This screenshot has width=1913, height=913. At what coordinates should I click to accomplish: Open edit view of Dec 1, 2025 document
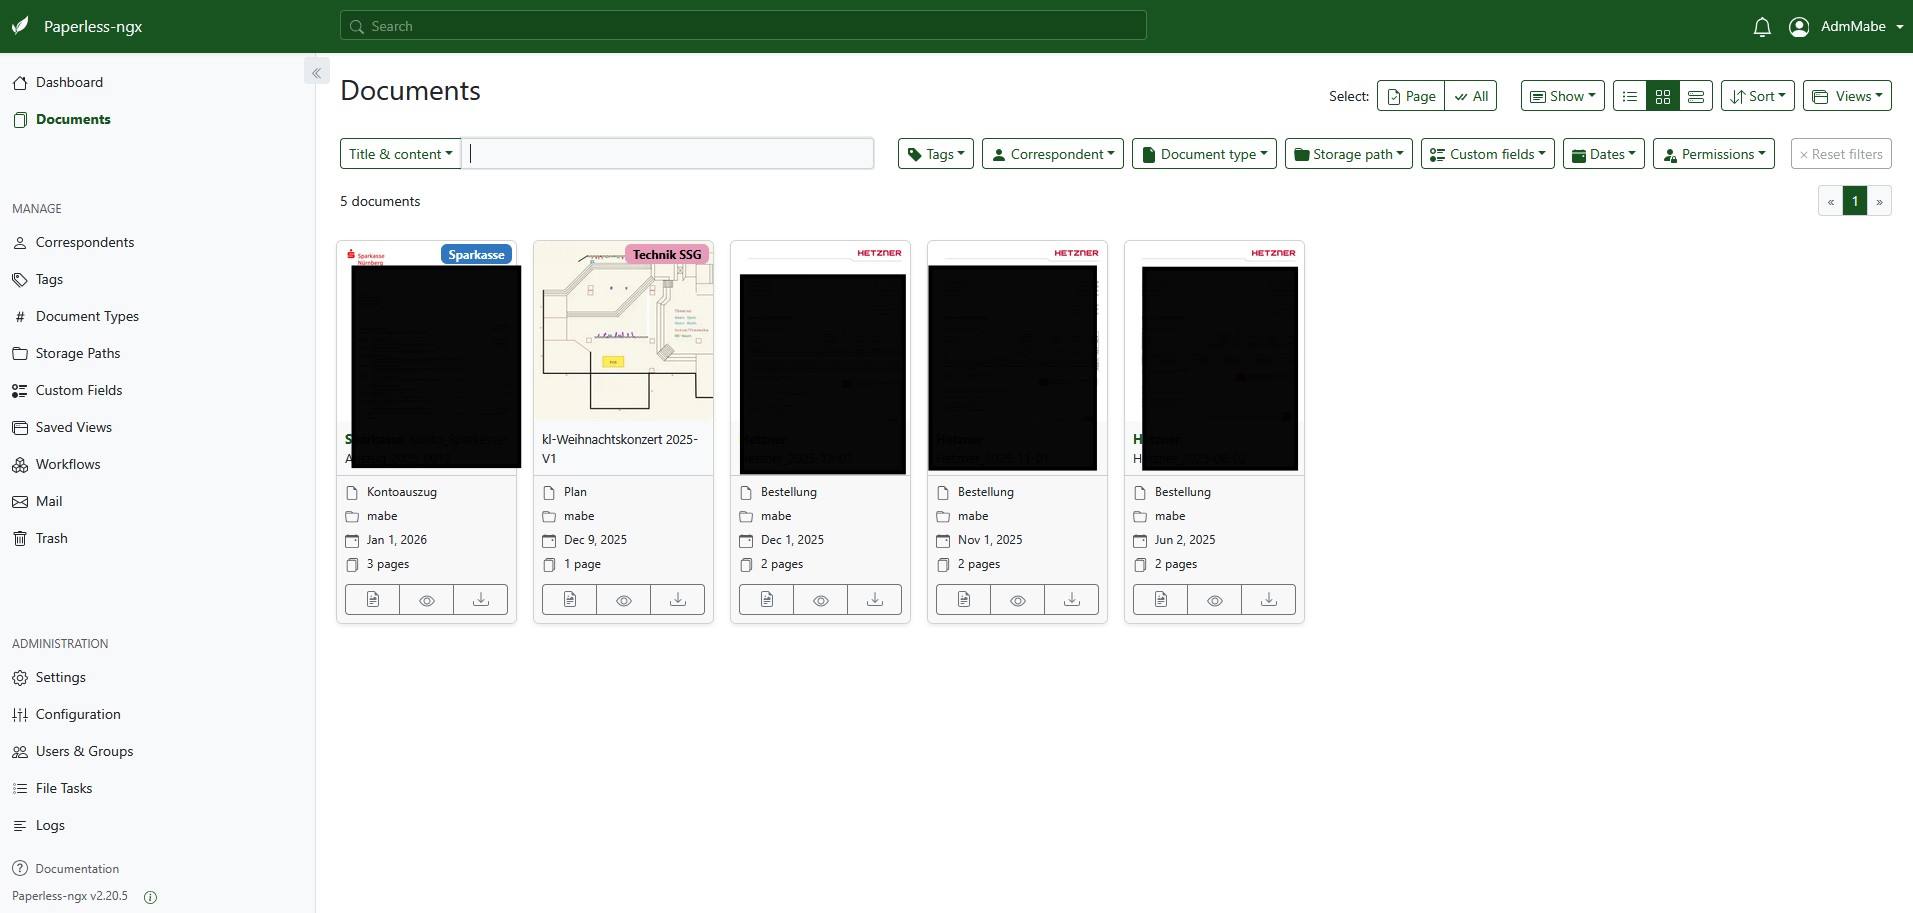(766, 600)
